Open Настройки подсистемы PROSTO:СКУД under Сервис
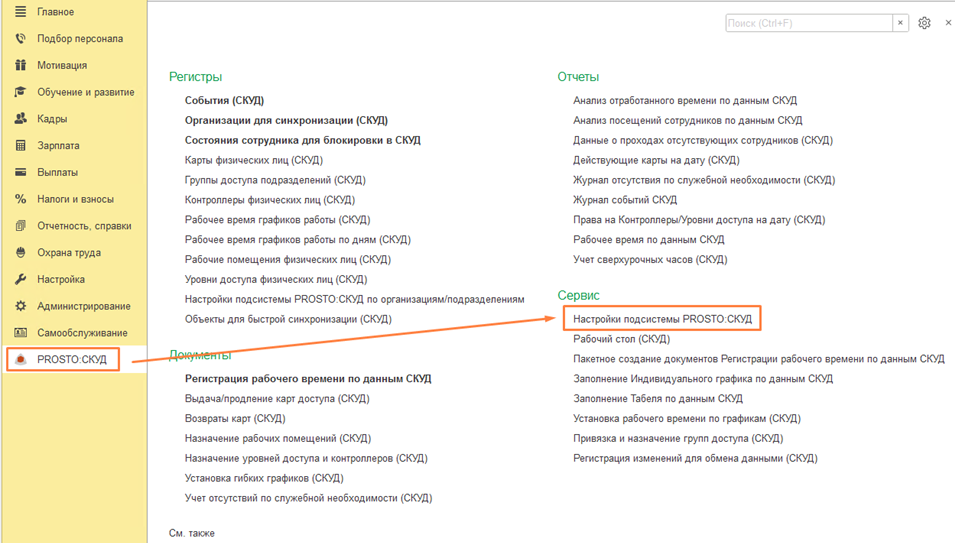The width and height of the screenshot is (955, 543). coord(662,319)
